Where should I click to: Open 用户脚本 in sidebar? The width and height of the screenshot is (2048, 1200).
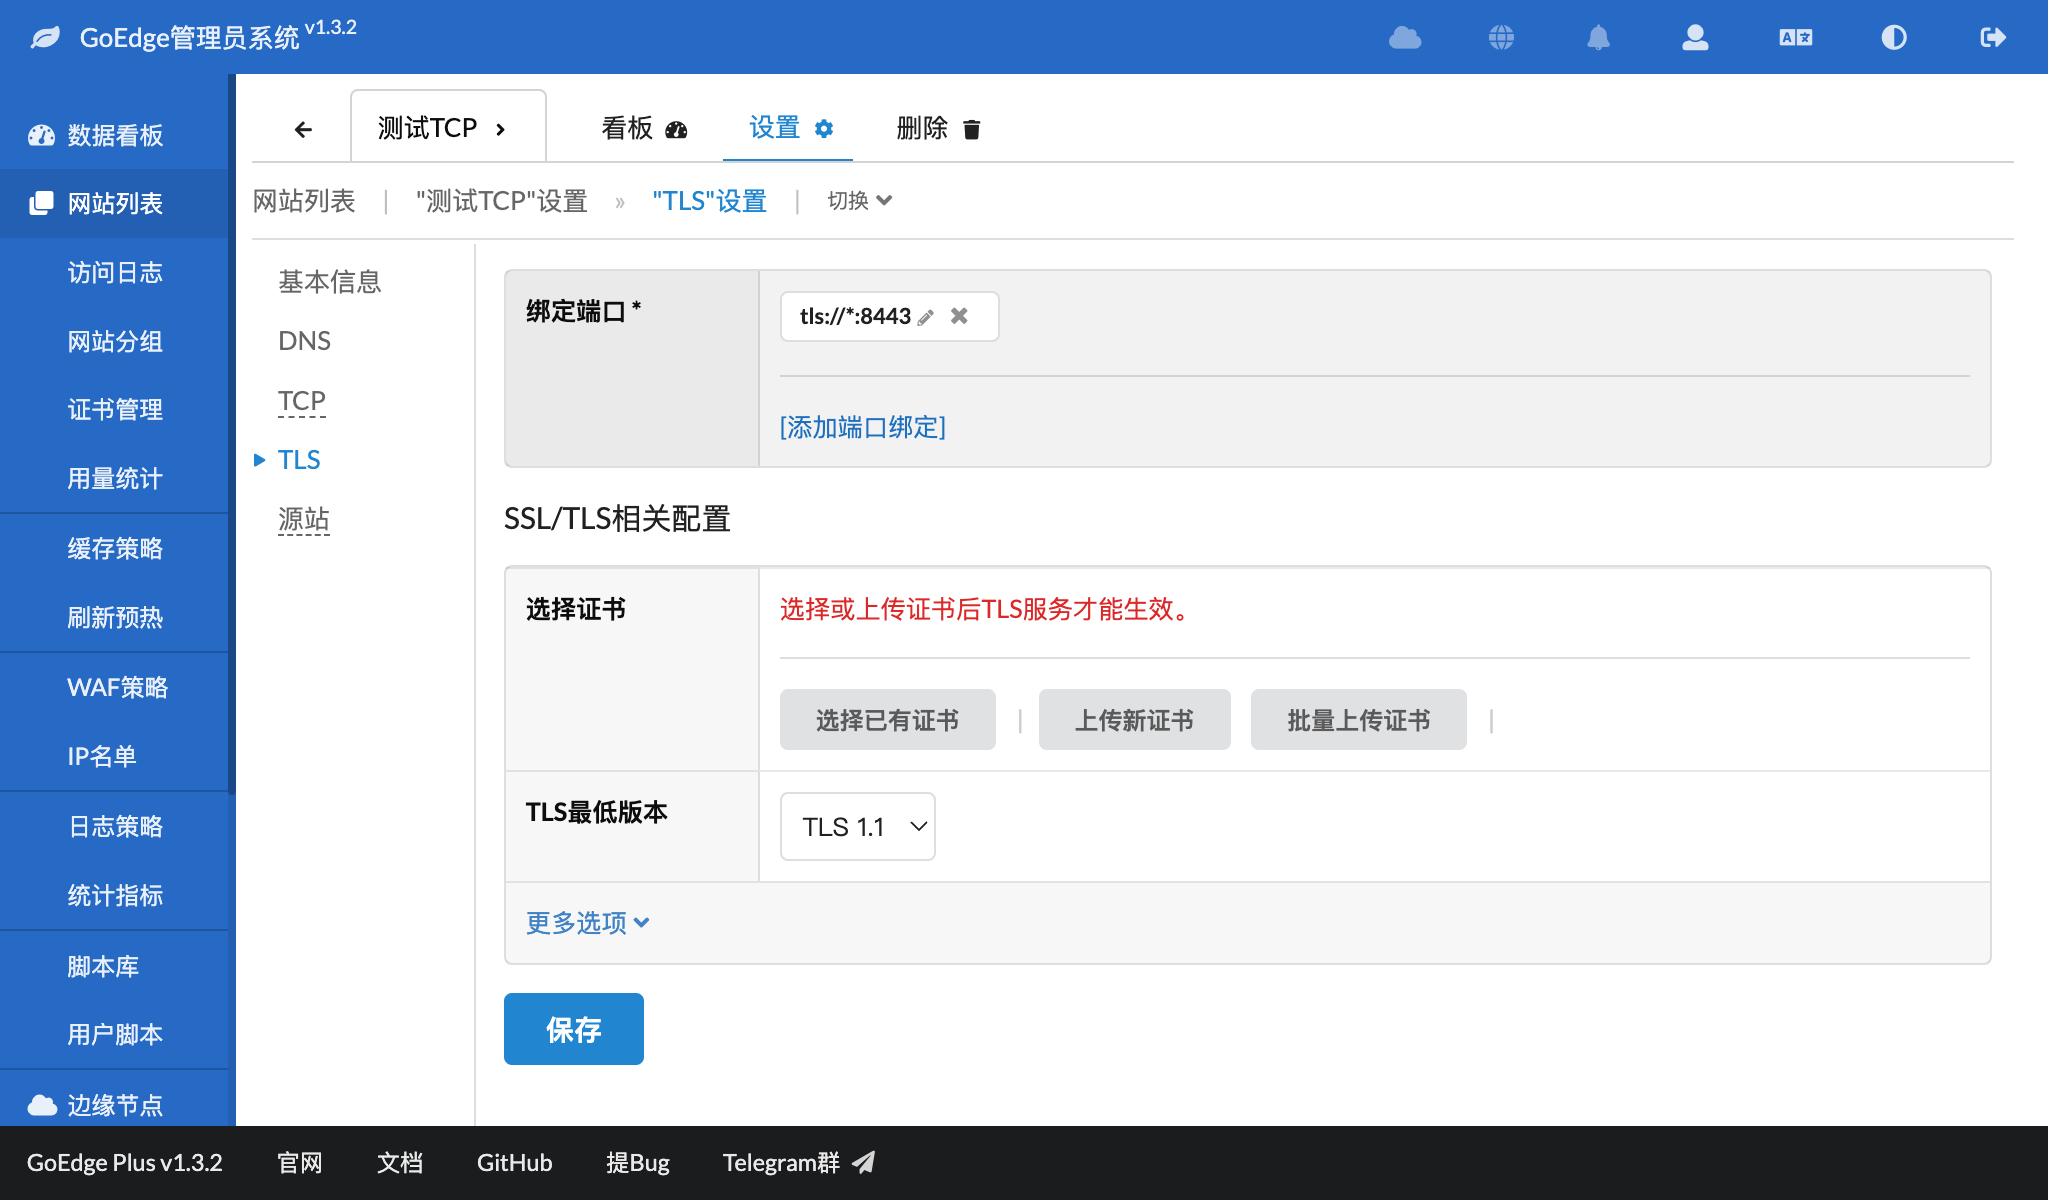click(x=115, y=1035)
